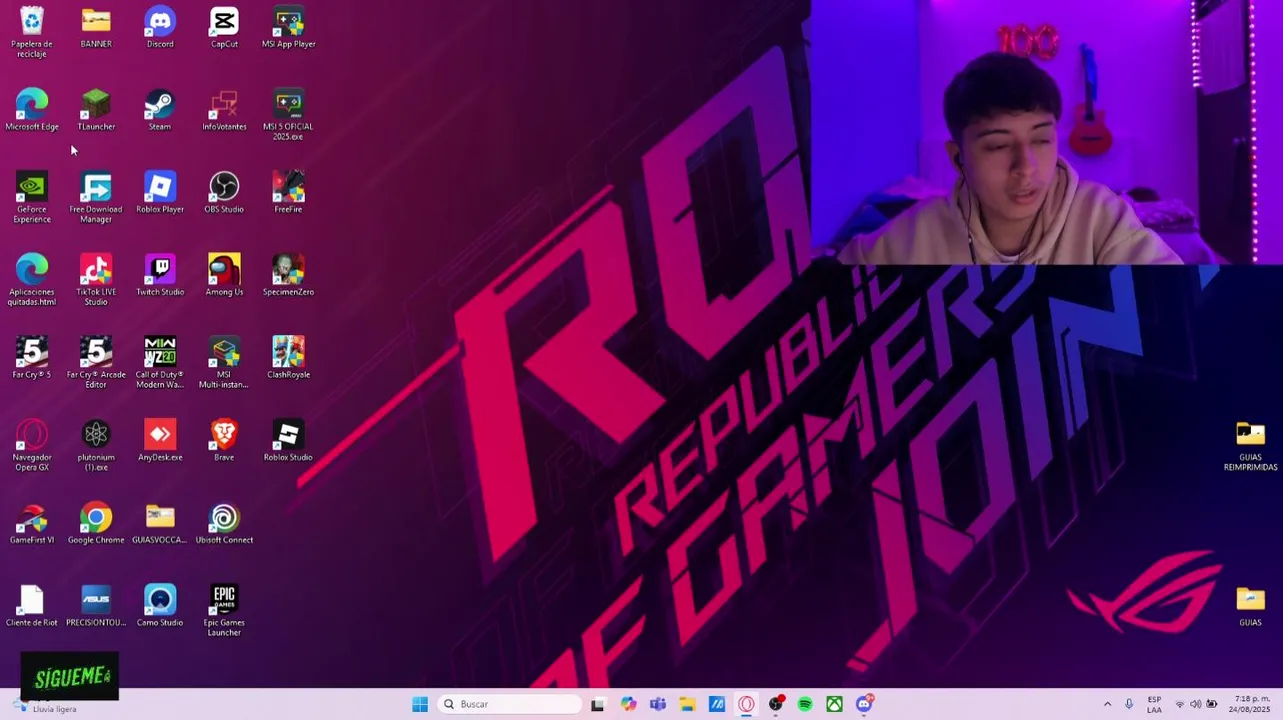Select the Navegador Opera GX icon
The width and height of the screenshot is (1283, 720).
point(32,446)
